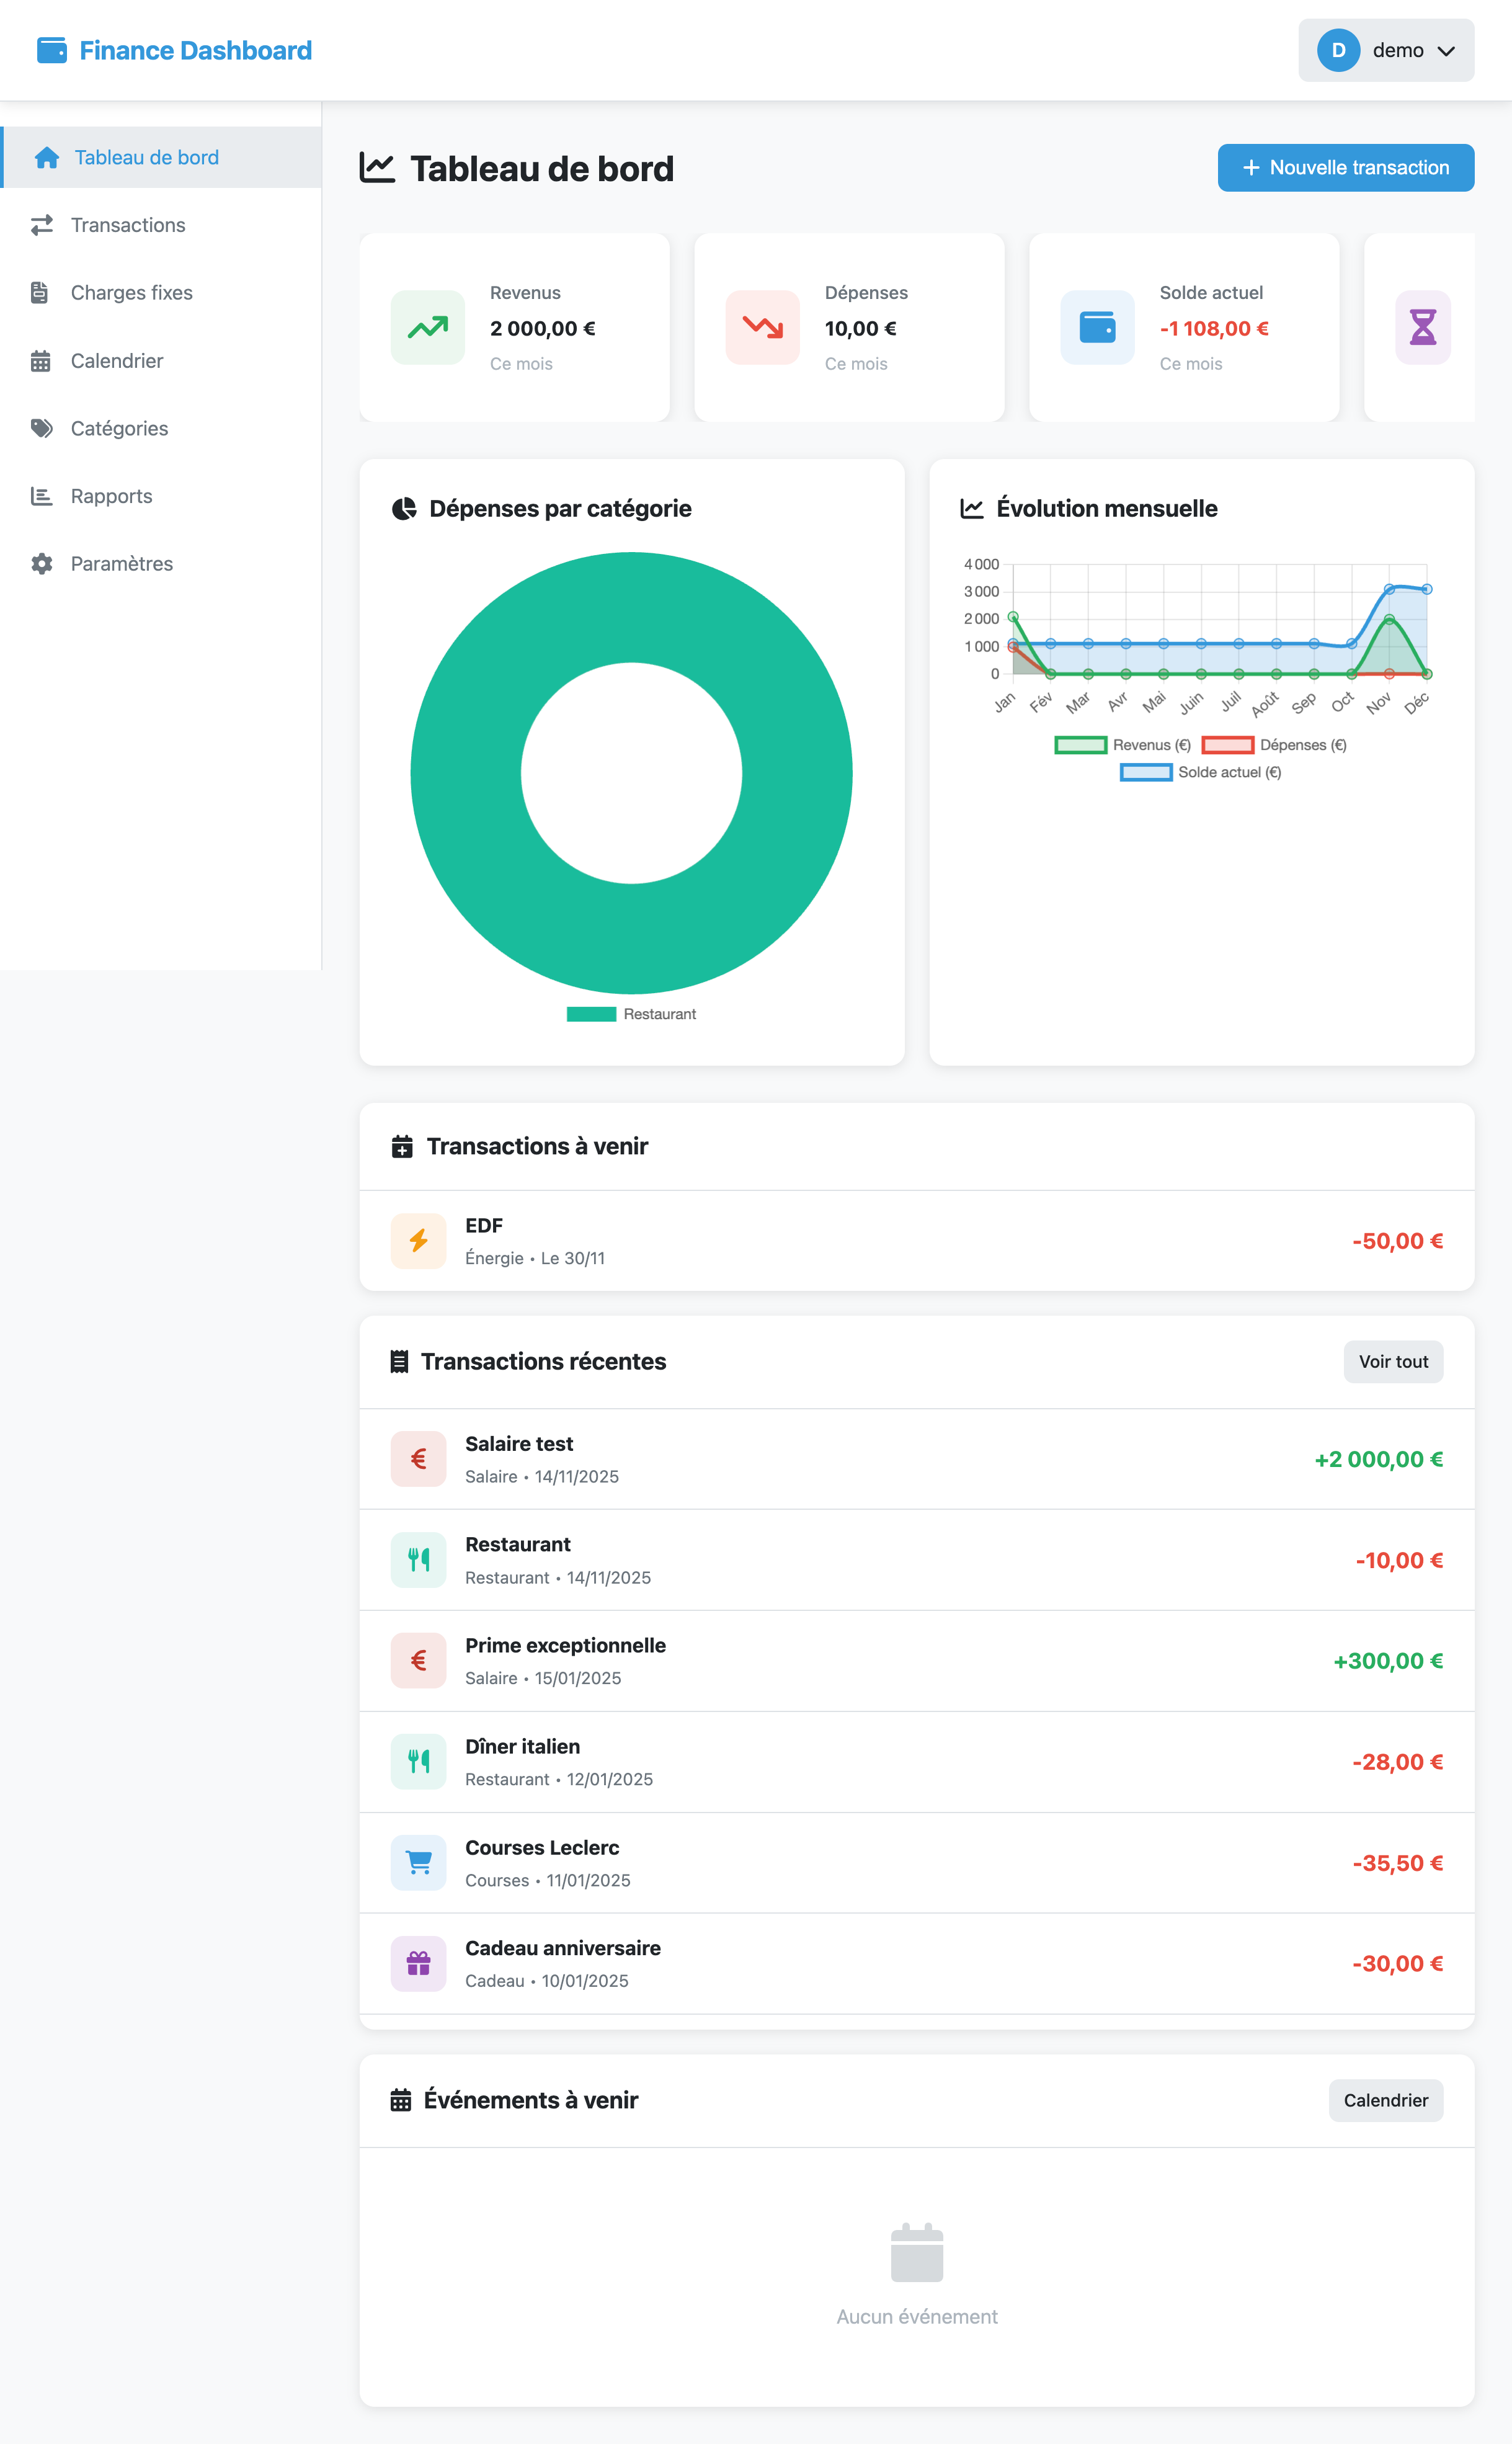Click the Dîner italien fork icon
Image resolution: width=1512 pixels, height=2444 pixels.
[418, 1761]
